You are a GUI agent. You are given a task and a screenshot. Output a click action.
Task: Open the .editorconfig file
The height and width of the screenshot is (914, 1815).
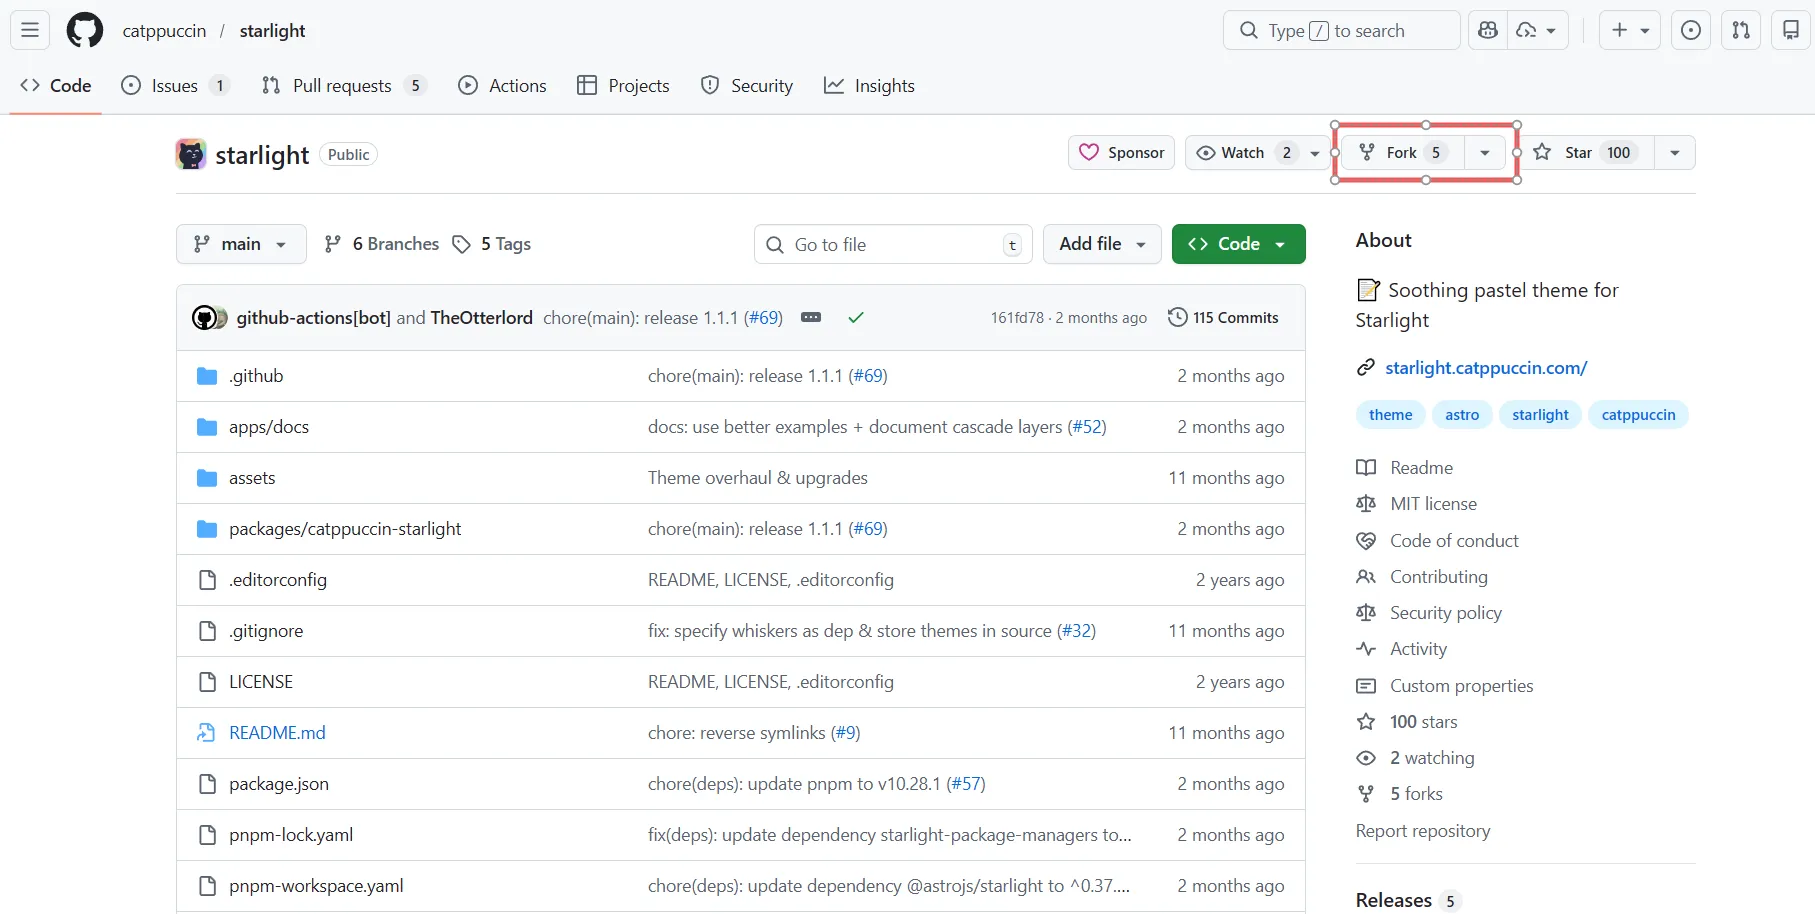(x=278, y=580)
